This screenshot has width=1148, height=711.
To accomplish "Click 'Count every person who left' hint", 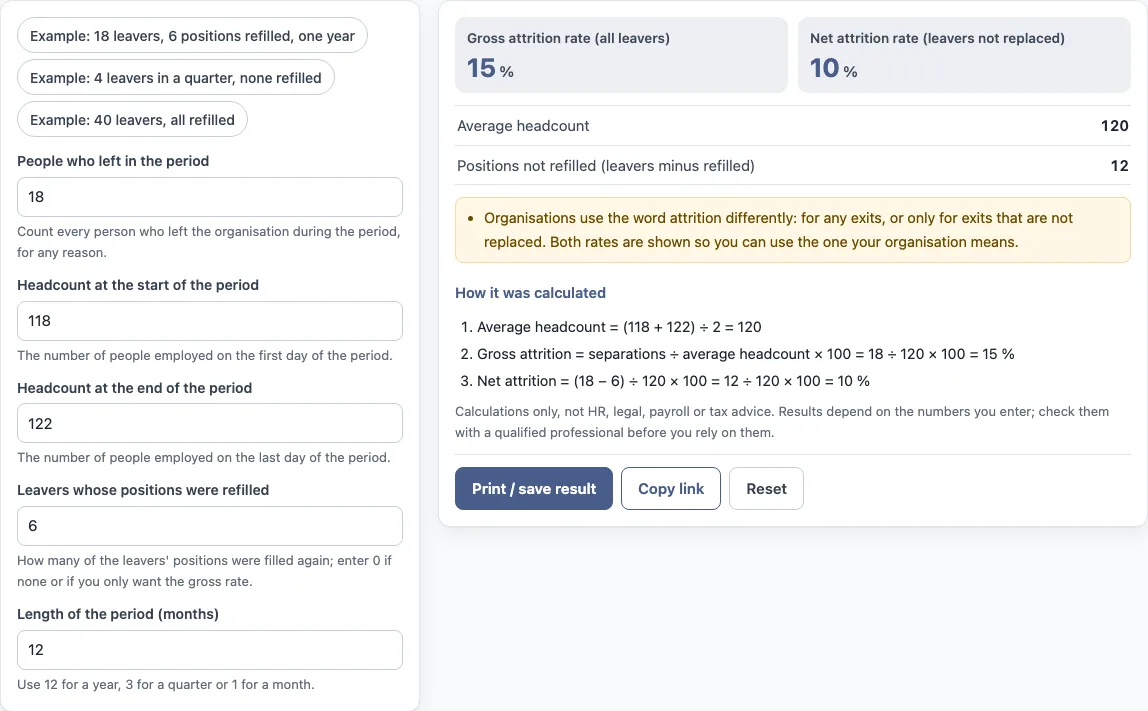I will pos(209,242).
